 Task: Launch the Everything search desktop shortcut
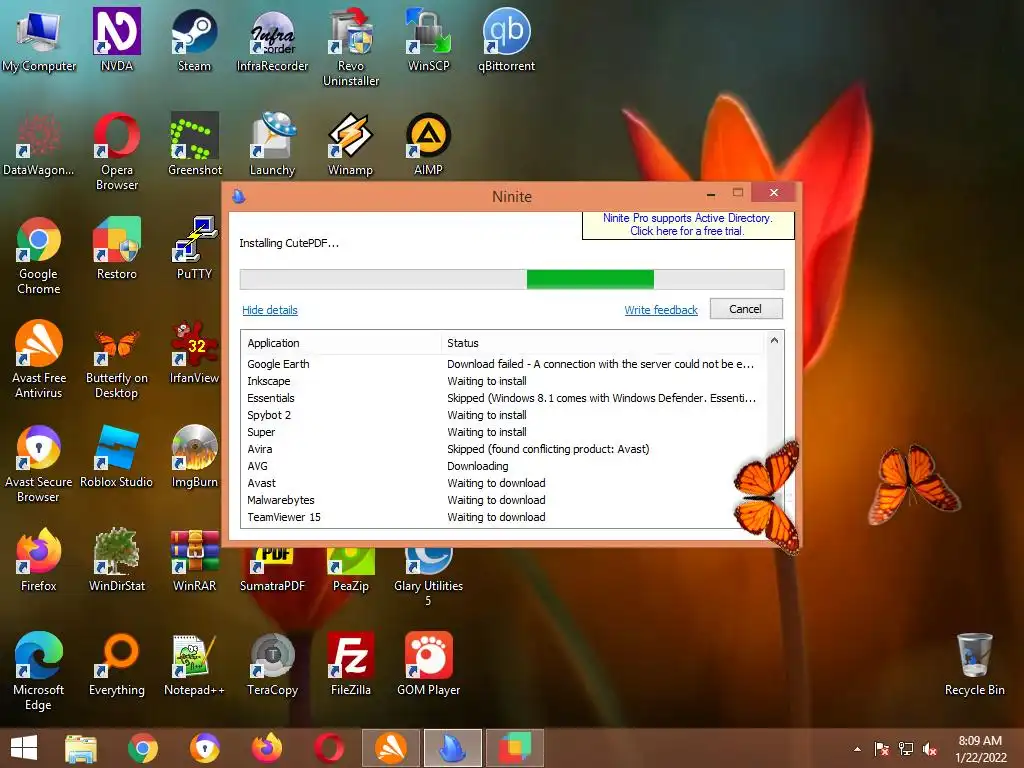click(x=116, y=665)
